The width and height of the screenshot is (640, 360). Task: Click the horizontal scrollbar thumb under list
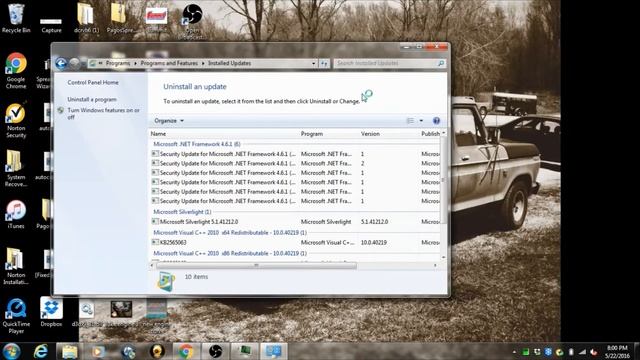click(x=256, y=266)
